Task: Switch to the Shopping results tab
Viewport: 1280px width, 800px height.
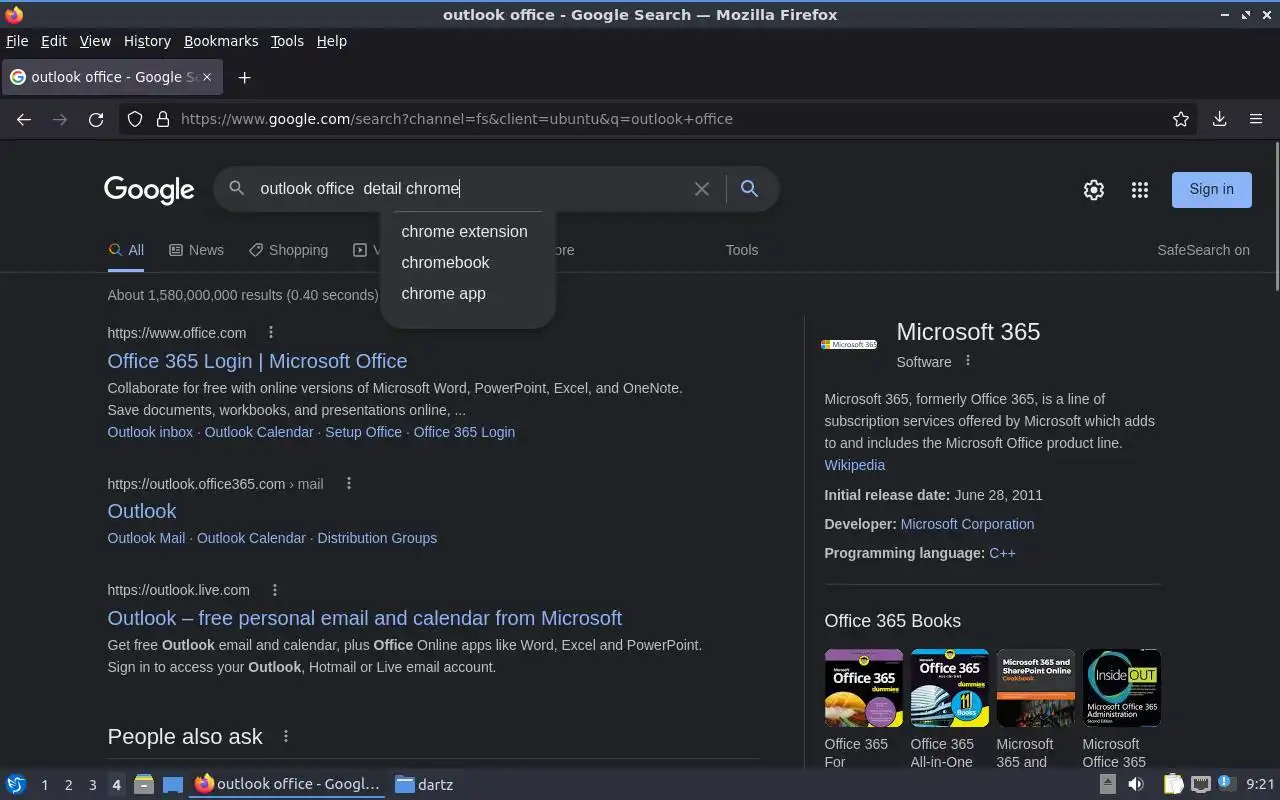Action: point(288,250)
